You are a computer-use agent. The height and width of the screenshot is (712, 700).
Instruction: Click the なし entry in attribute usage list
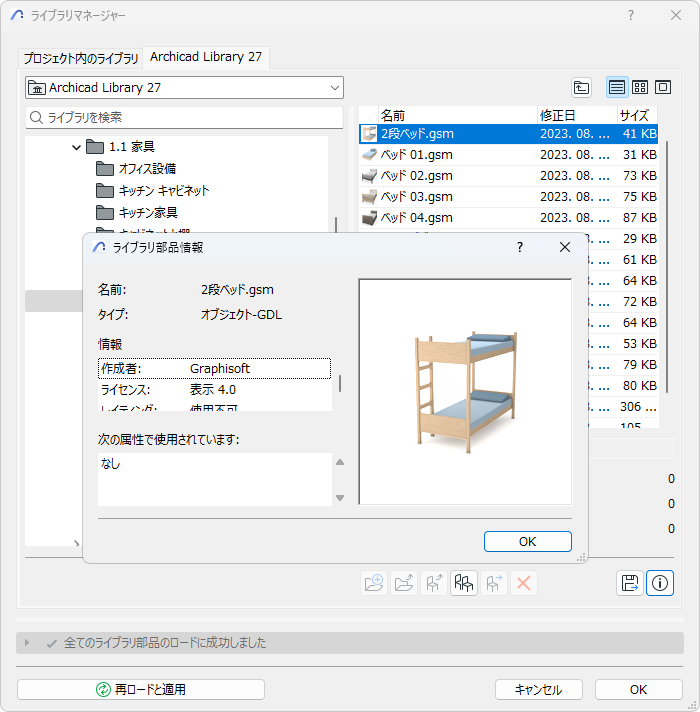(110, 464)
